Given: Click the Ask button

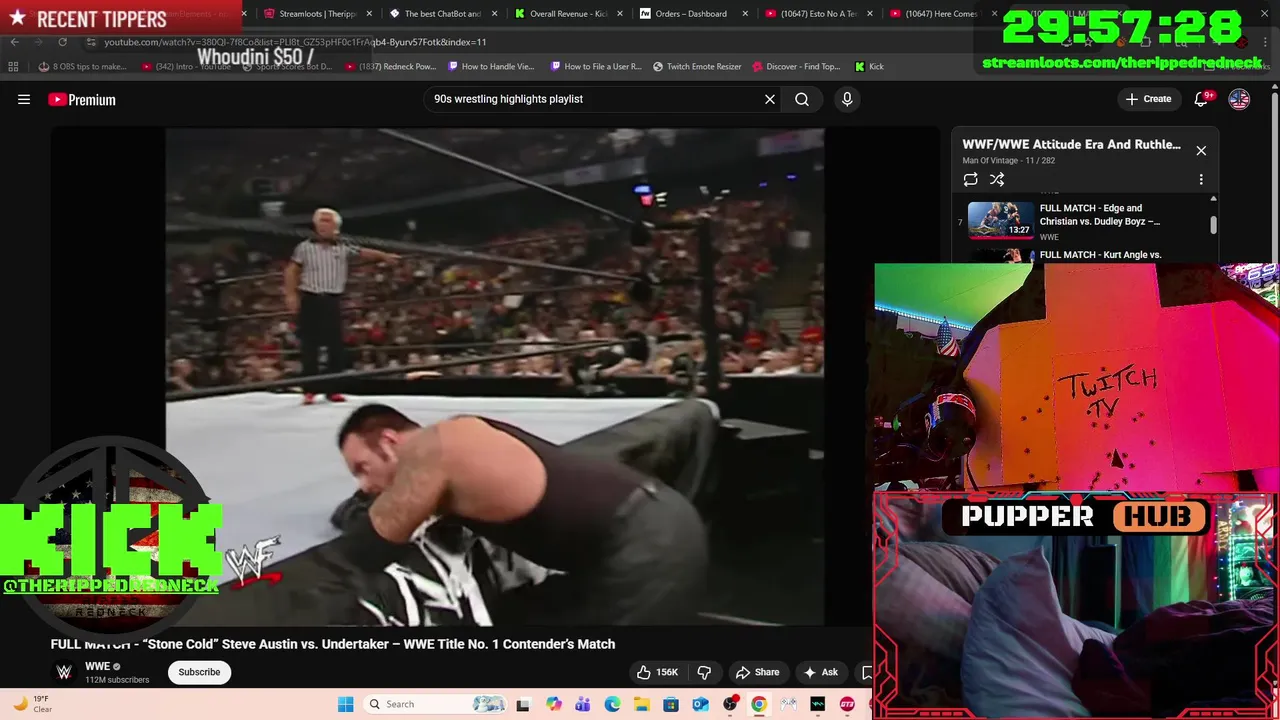Looking at the screenshot, I should pyautogui.click(x=820, y=672).
